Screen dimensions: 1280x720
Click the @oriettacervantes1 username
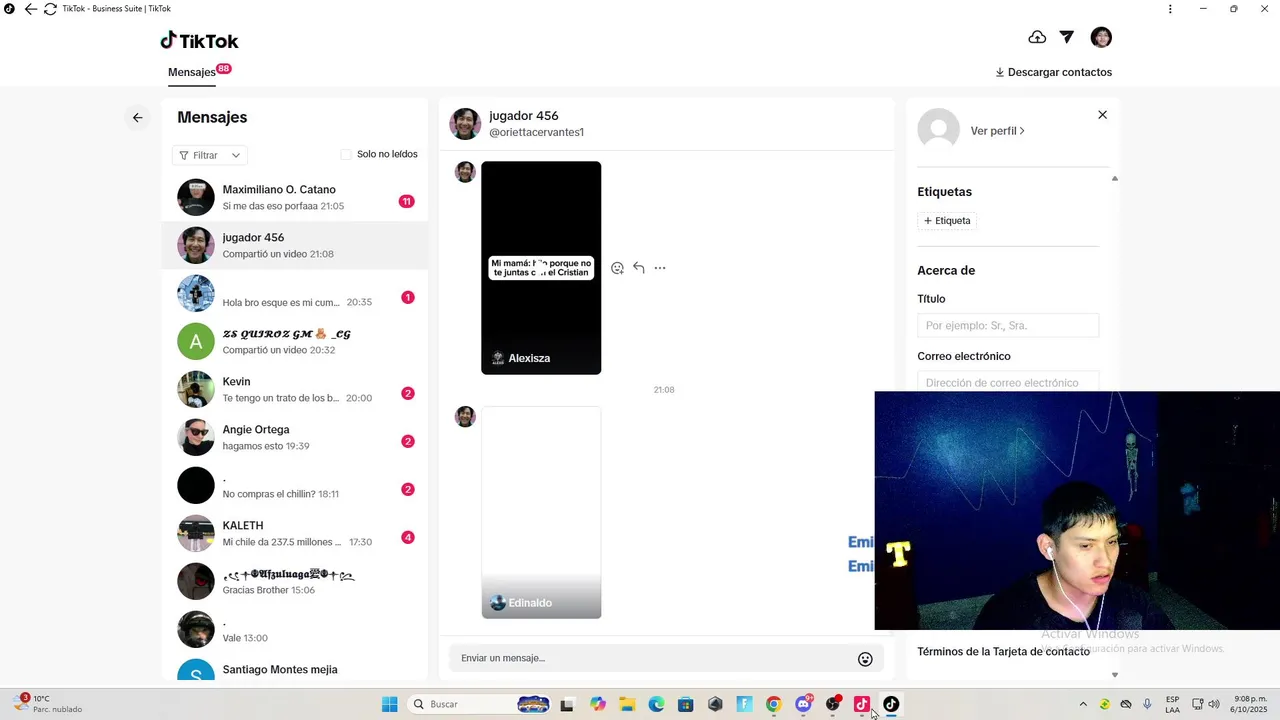(x=536, y=132)
